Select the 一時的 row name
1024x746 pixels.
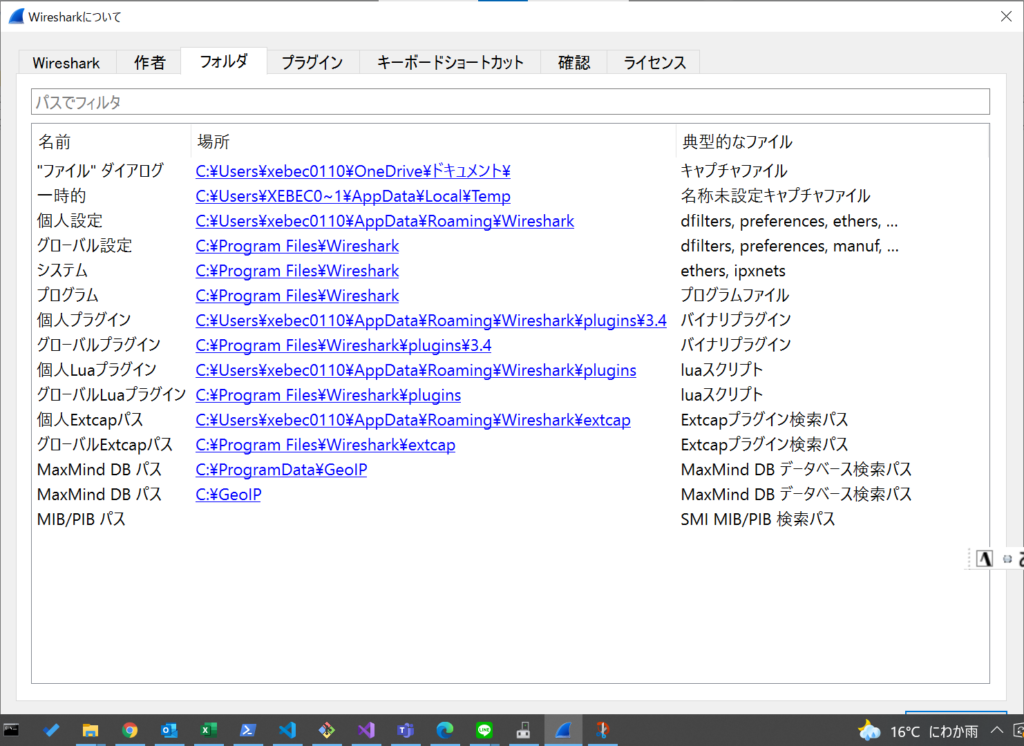click(61, 196)
